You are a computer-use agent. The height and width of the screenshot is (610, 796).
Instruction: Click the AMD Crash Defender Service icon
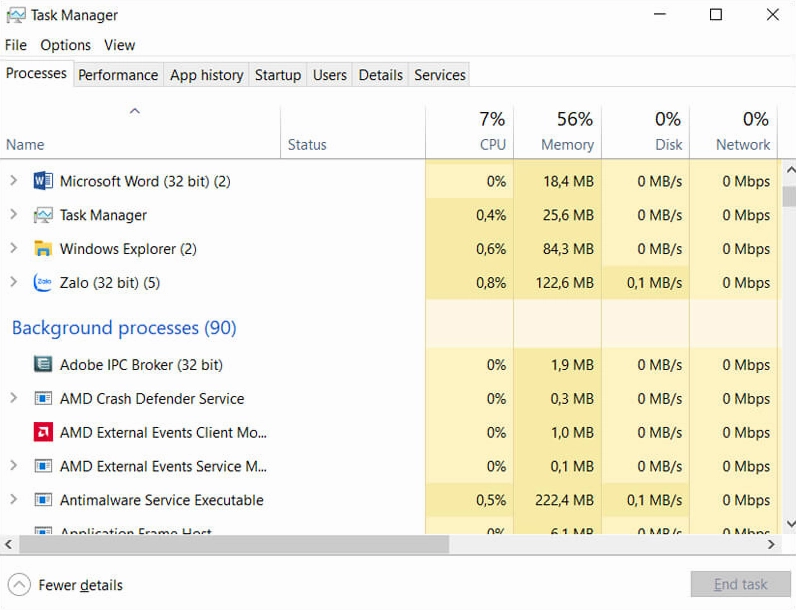click(x=43, y=398)
